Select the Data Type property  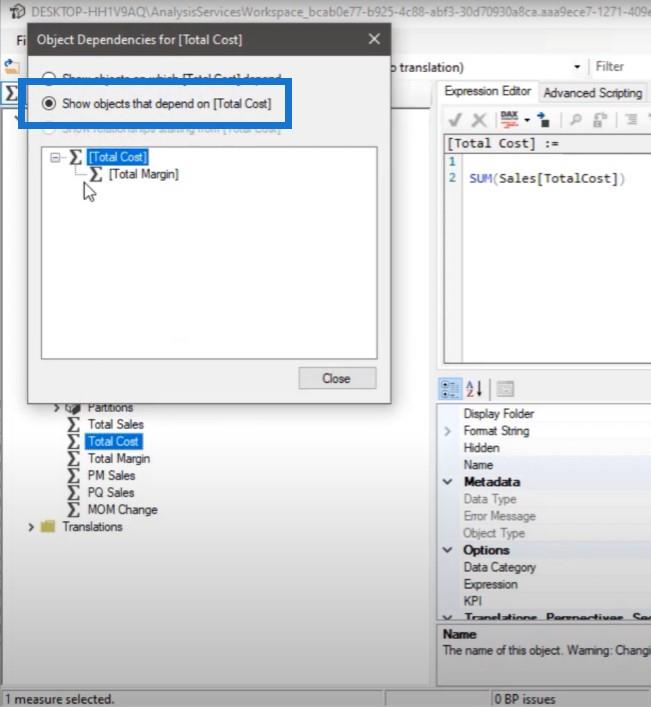490,499
